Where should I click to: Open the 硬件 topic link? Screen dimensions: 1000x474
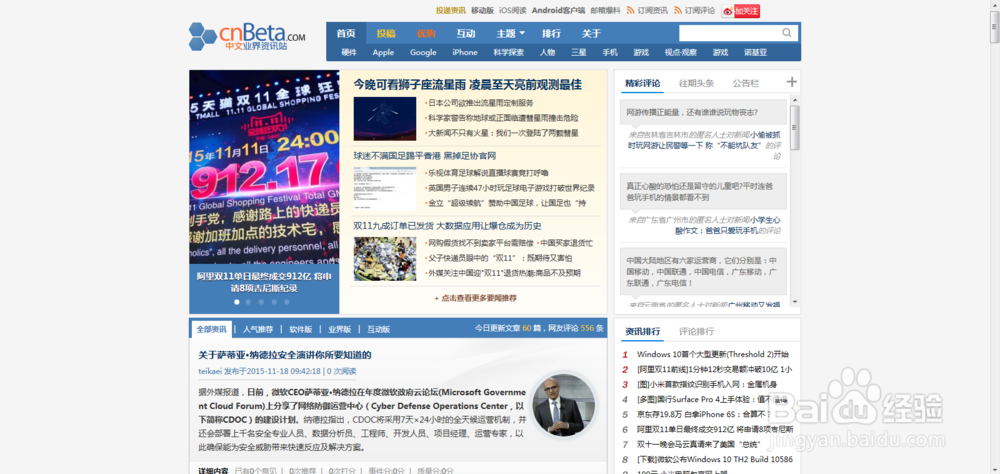(349, 52)
